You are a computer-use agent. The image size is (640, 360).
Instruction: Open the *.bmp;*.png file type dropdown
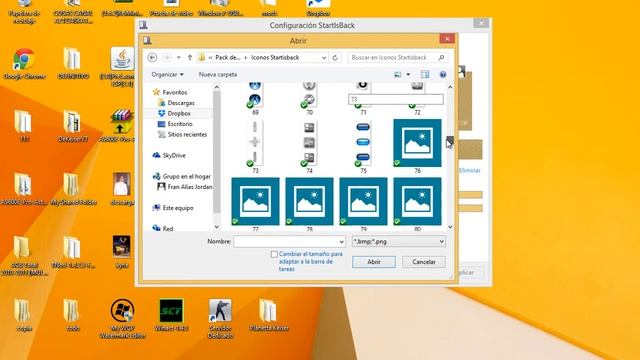tap(398, 242)
